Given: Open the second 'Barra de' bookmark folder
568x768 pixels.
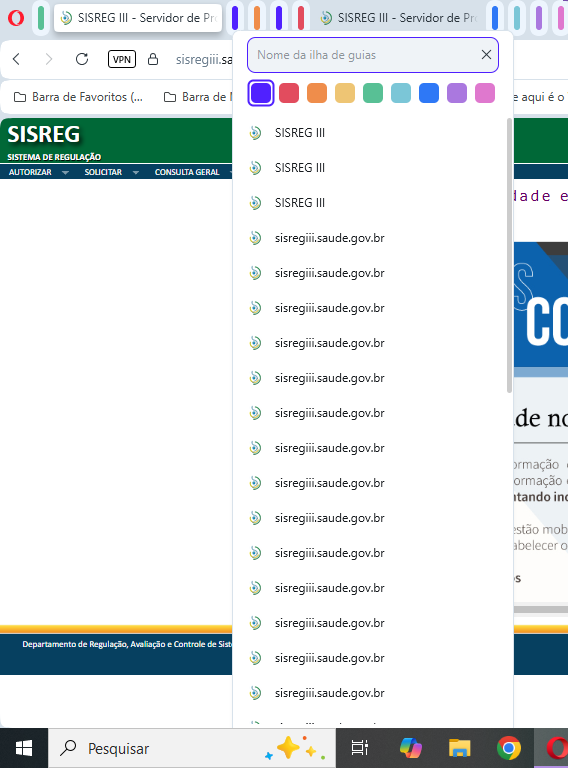Looking at the screenshot, I should (x=198, y=97).
